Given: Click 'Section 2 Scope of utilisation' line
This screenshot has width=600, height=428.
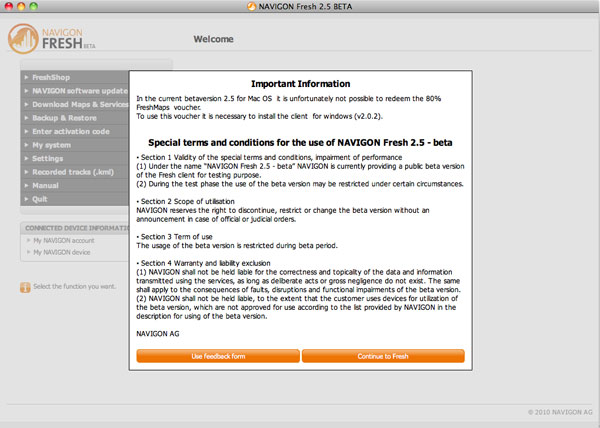Looking at the screenshot, I should pos(186,202).
